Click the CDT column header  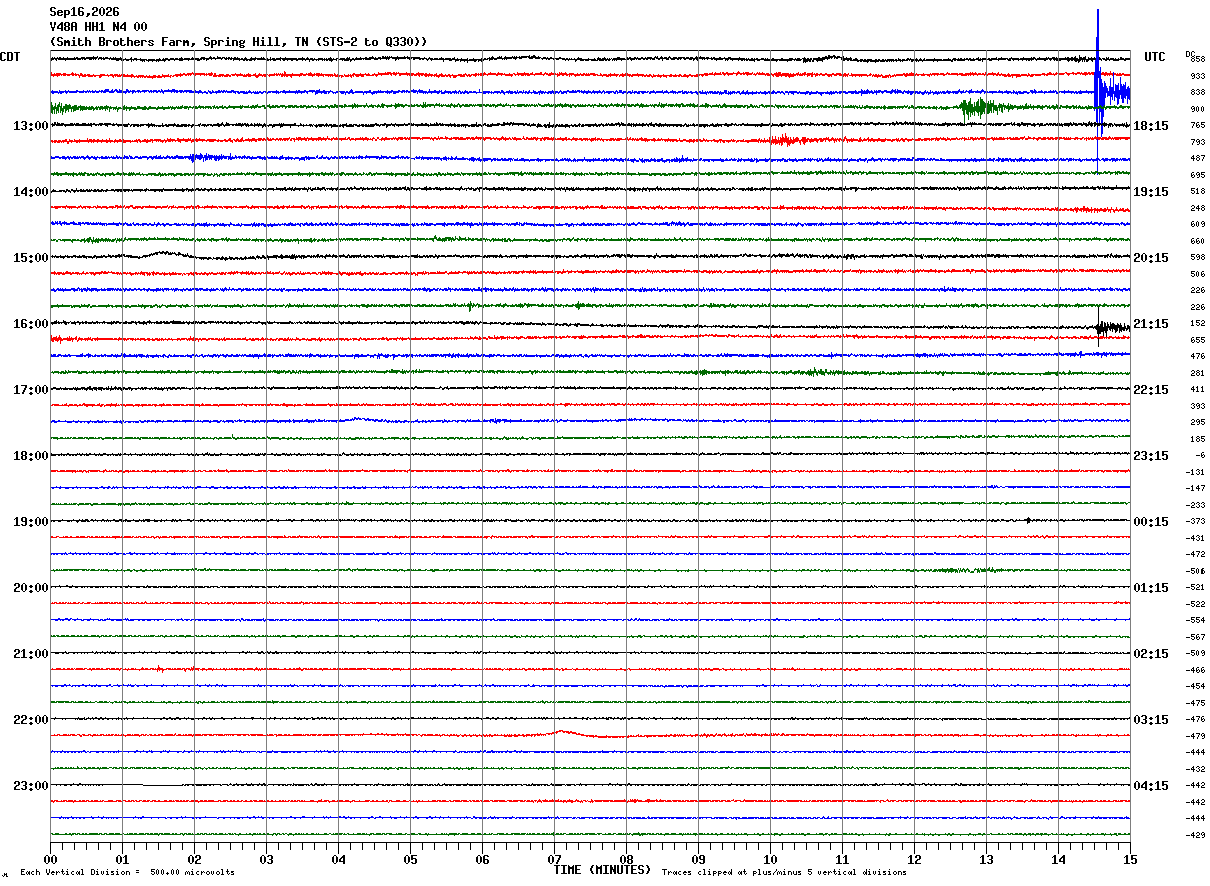10,57
